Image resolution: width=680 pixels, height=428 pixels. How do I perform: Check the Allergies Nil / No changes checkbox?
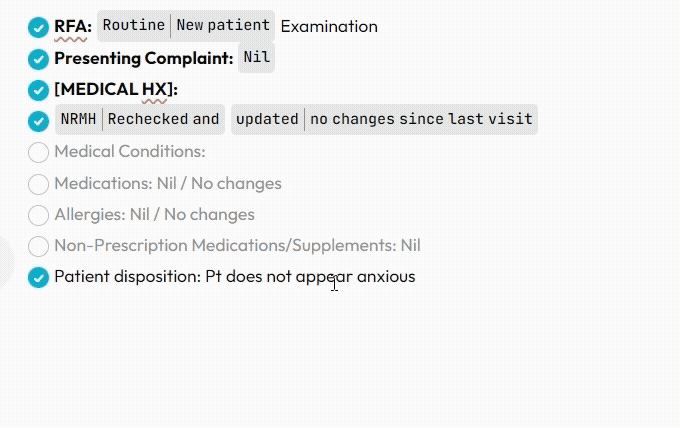38,215
